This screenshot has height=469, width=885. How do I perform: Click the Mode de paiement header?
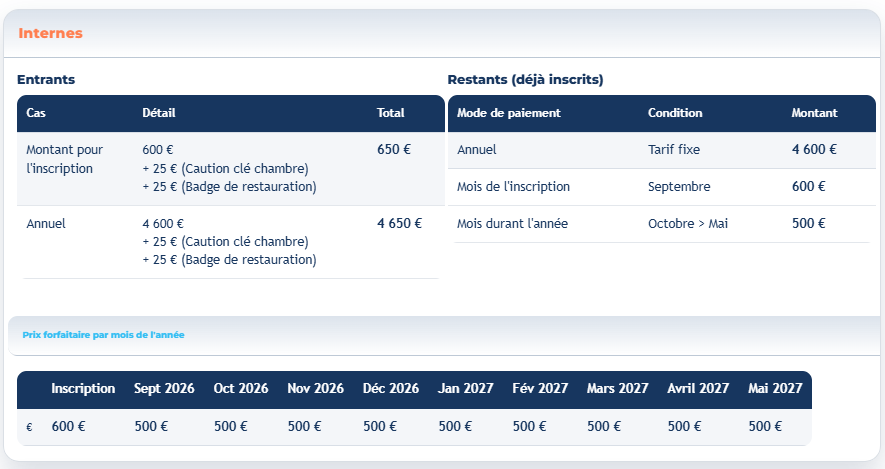pyautogui.click(x=509, y=113)
